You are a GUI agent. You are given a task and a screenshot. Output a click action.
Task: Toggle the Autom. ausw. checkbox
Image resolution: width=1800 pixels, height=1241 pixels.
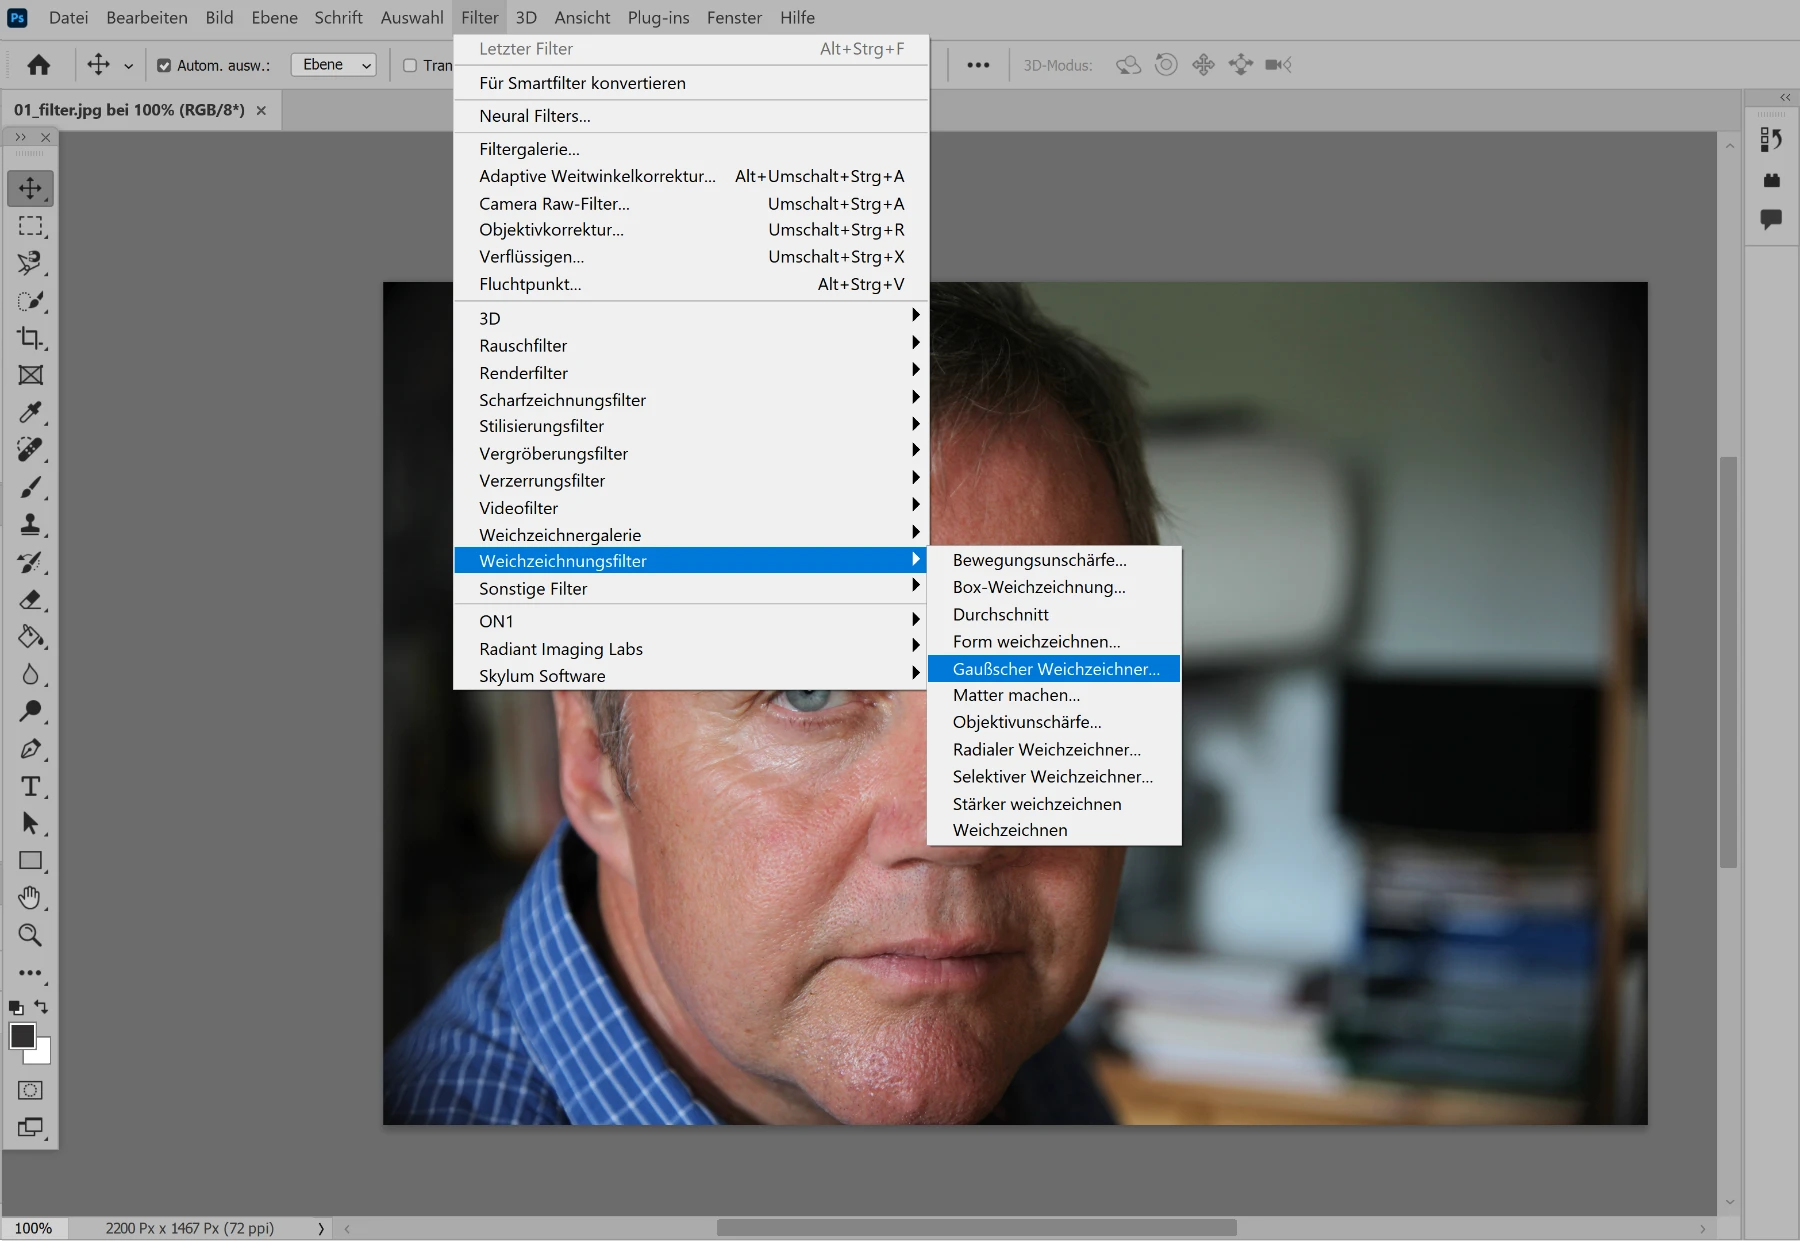click(x=164, y=66)
